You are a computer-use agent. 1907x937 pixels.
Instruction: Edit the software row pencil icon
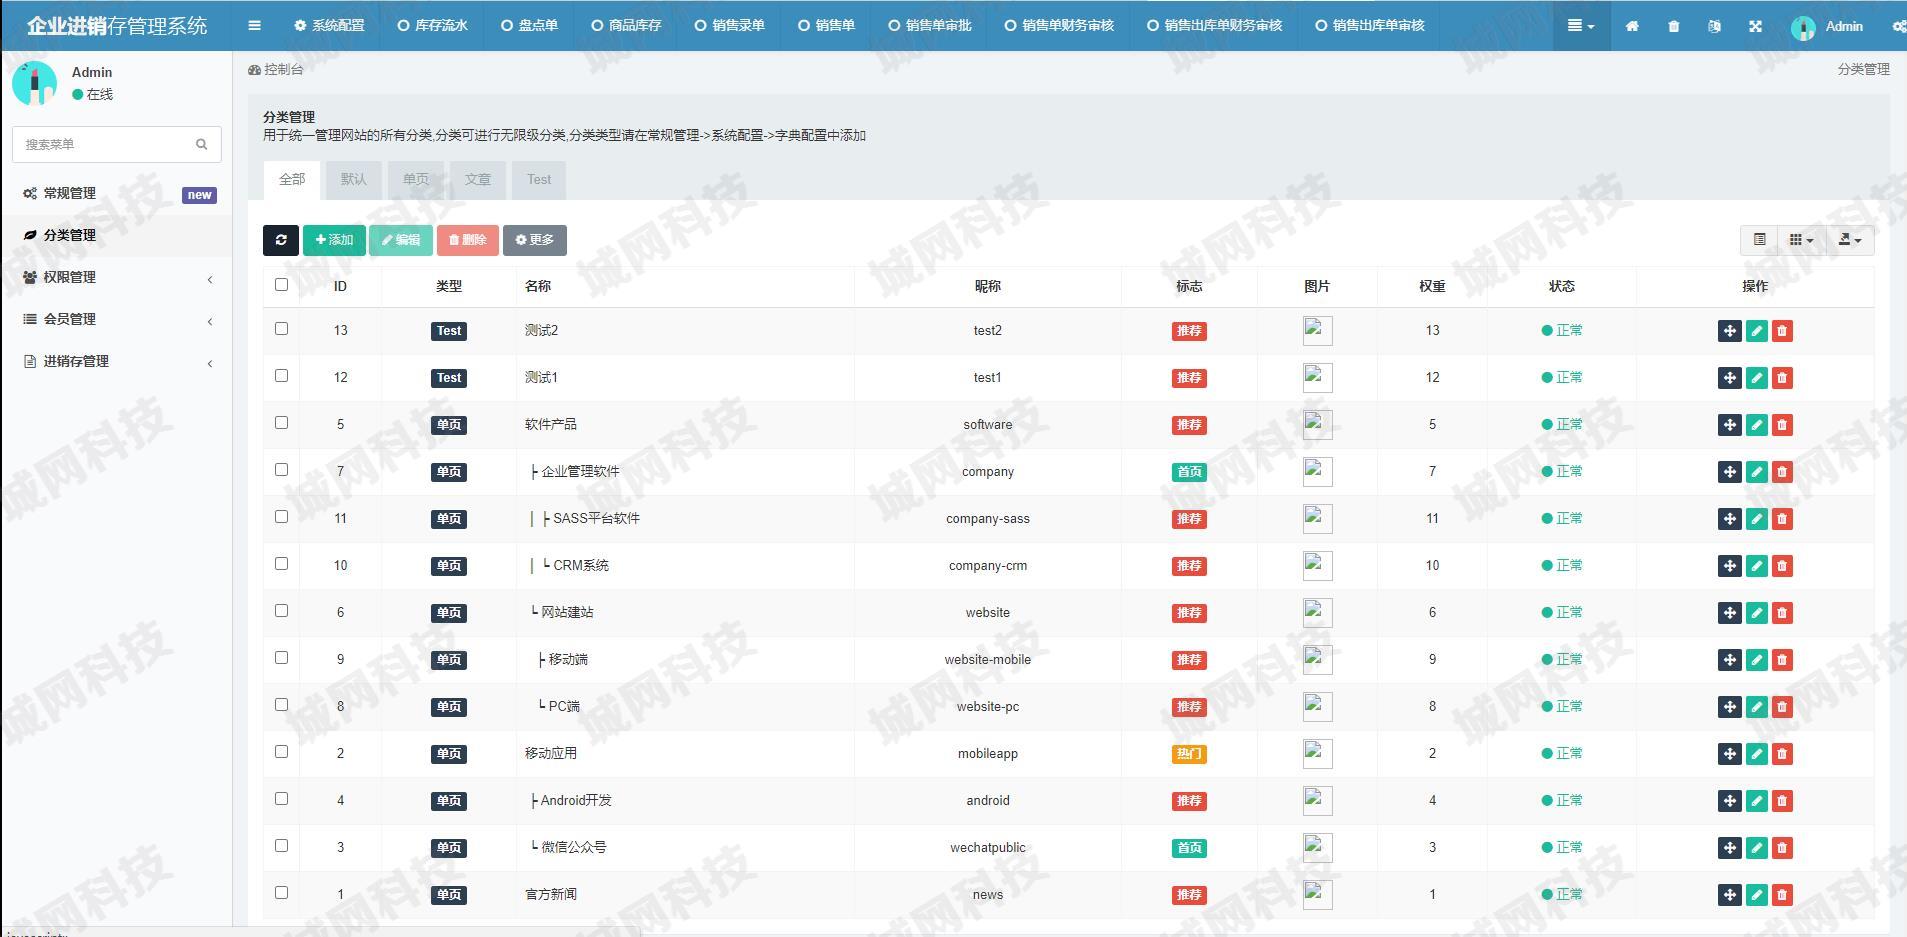[1757, 425]
